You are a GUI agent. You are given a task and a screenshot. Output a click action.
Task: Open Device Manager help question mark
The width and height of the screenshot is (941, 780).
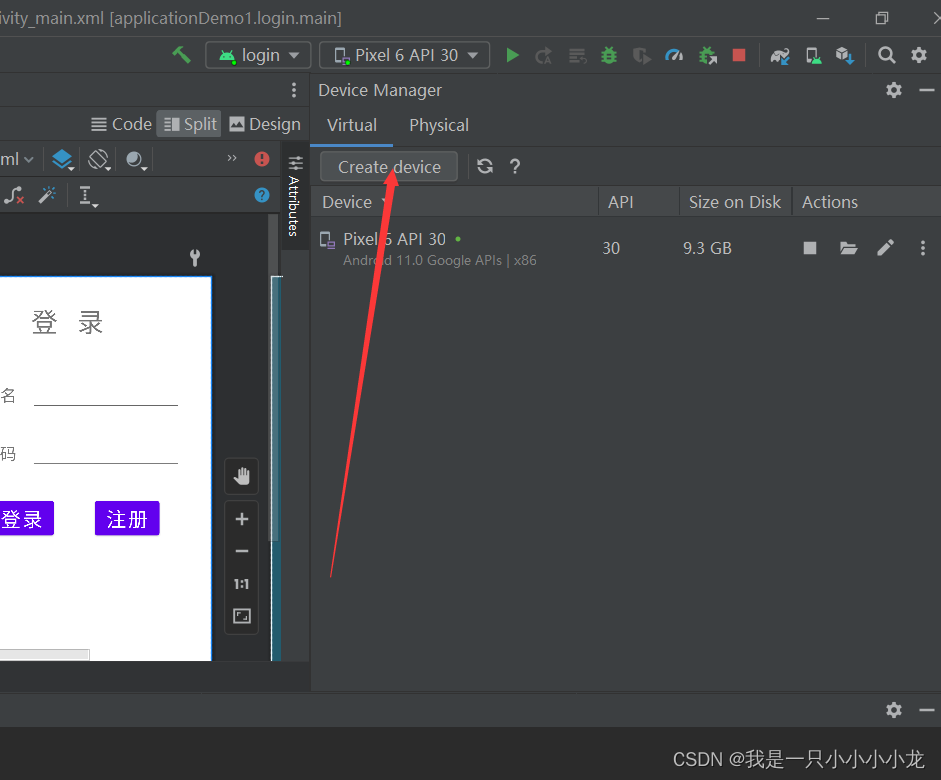click(515, 166)
